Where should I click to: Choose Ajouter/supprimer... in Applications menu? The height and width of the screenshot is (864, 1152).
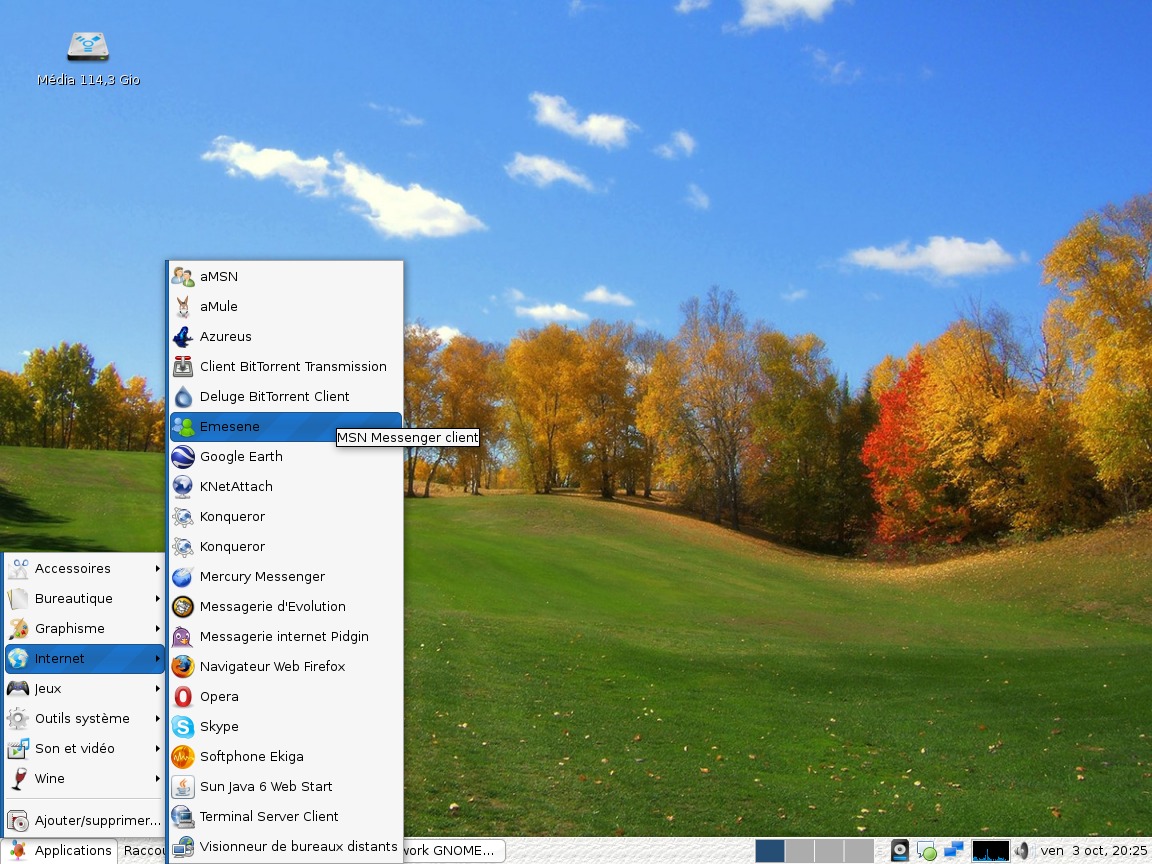(84, 821)
